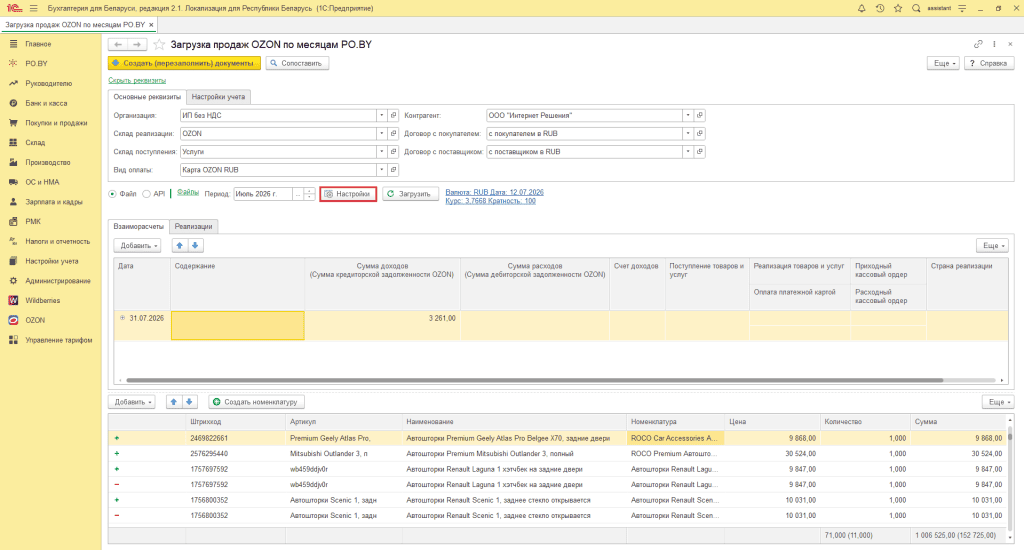
Task: Expand Склад реализации dropdown list
Action: [381, 134]
